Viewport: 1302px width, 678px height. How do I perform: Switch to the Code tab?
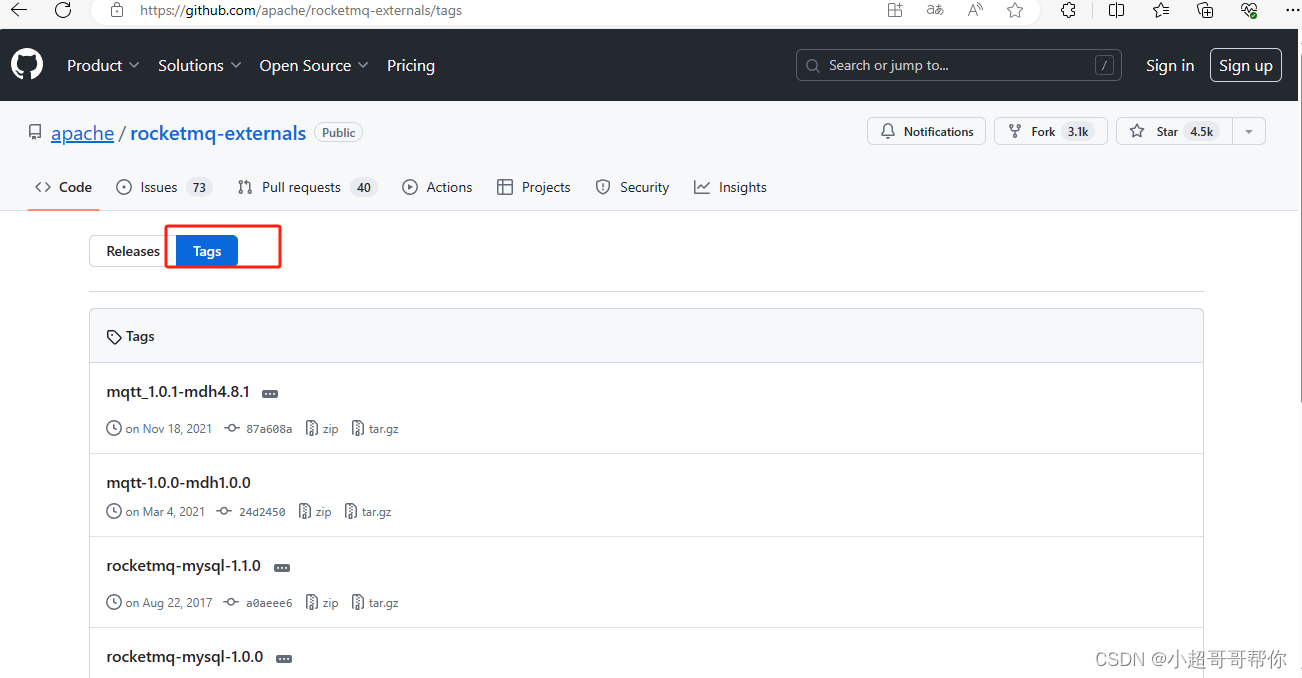(63, 187)
